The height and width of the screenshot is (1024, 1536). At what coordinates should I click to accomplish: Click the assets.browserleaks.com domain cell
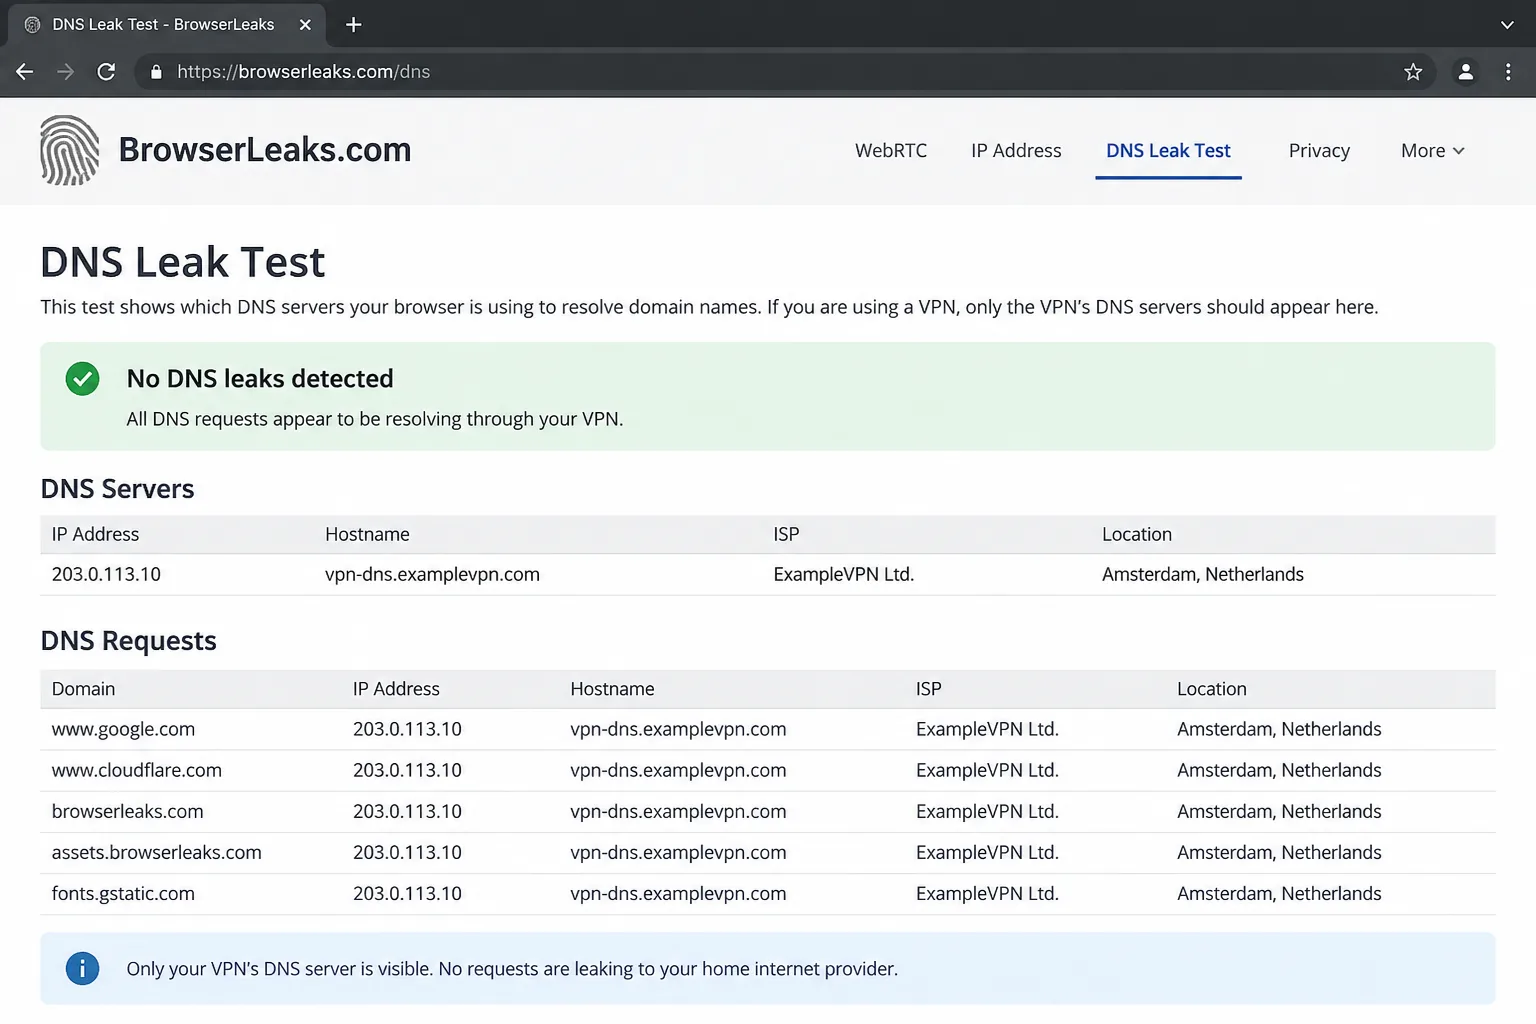point(157,852)
